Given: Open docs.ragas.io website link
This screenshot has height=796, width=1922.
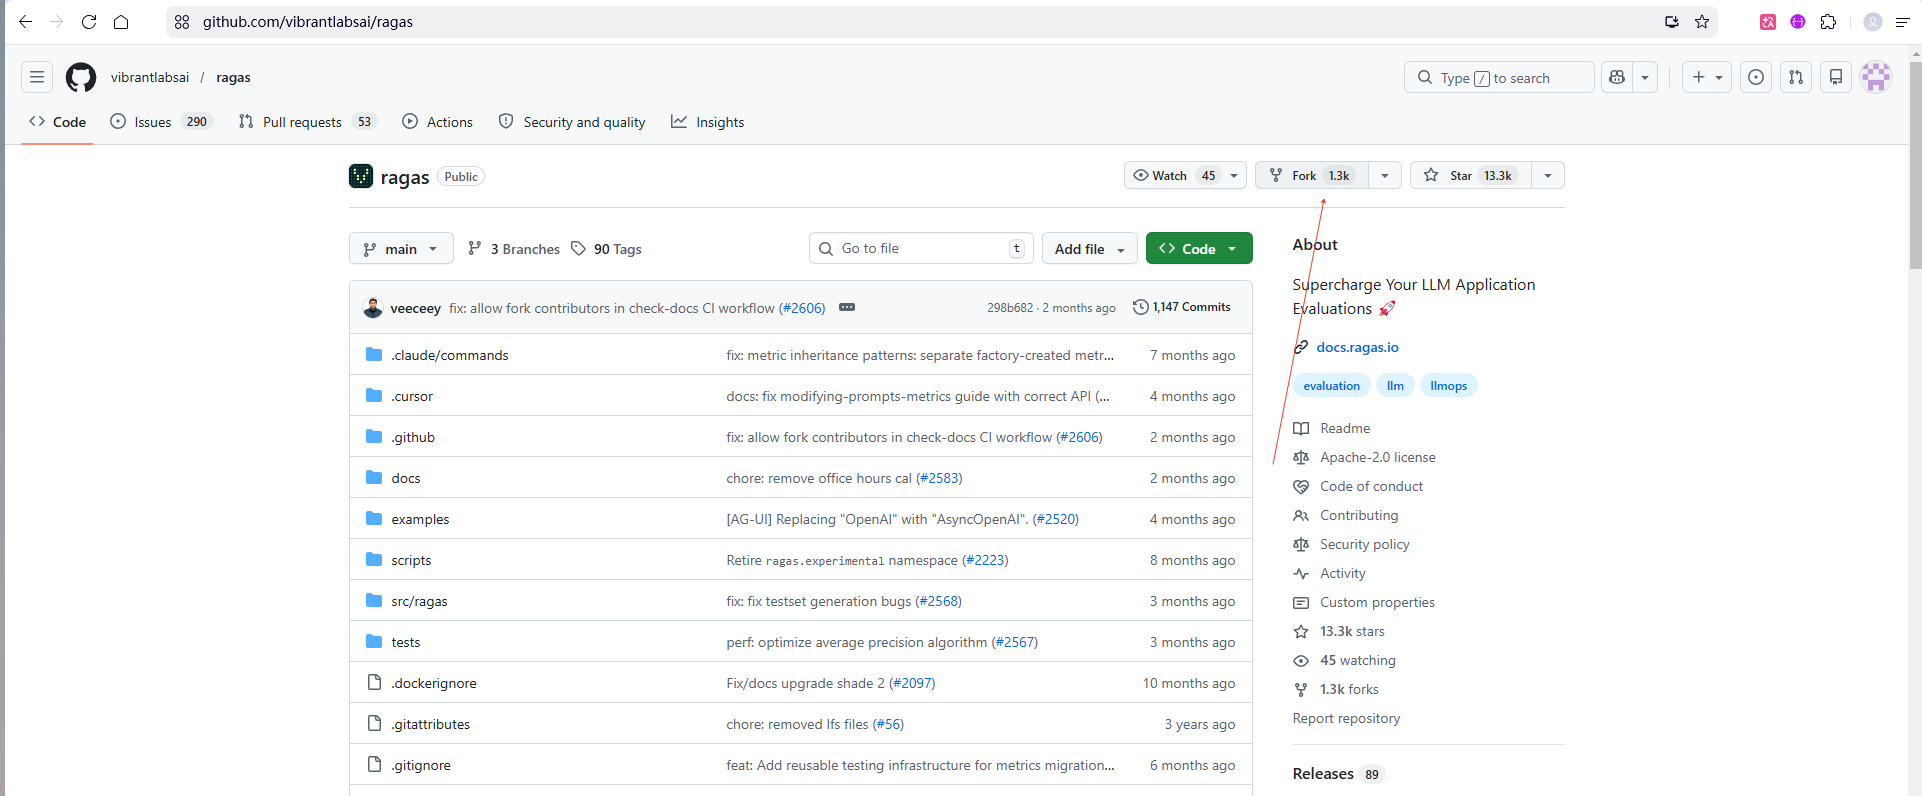Looking at the screenshot, I should (1357, 347).
